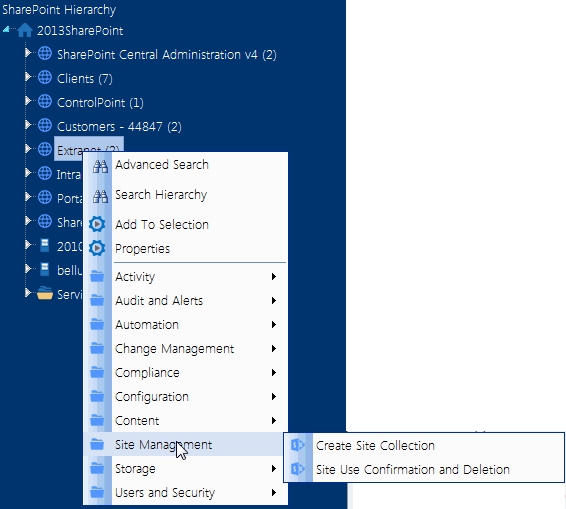The image size is (566, 509).
Task: Click the folder icon beside Configuration
Action: coord(97,396)
